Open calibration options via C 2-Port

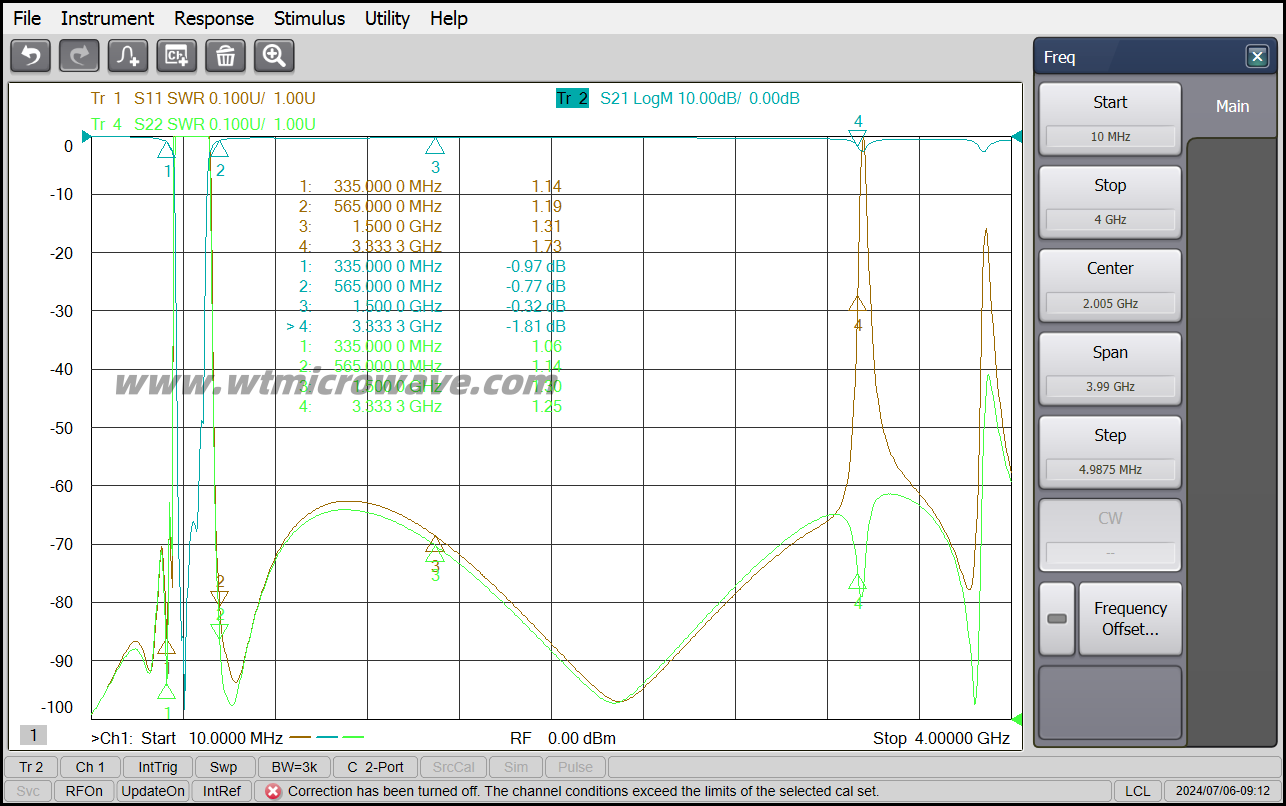pos(375,767)
